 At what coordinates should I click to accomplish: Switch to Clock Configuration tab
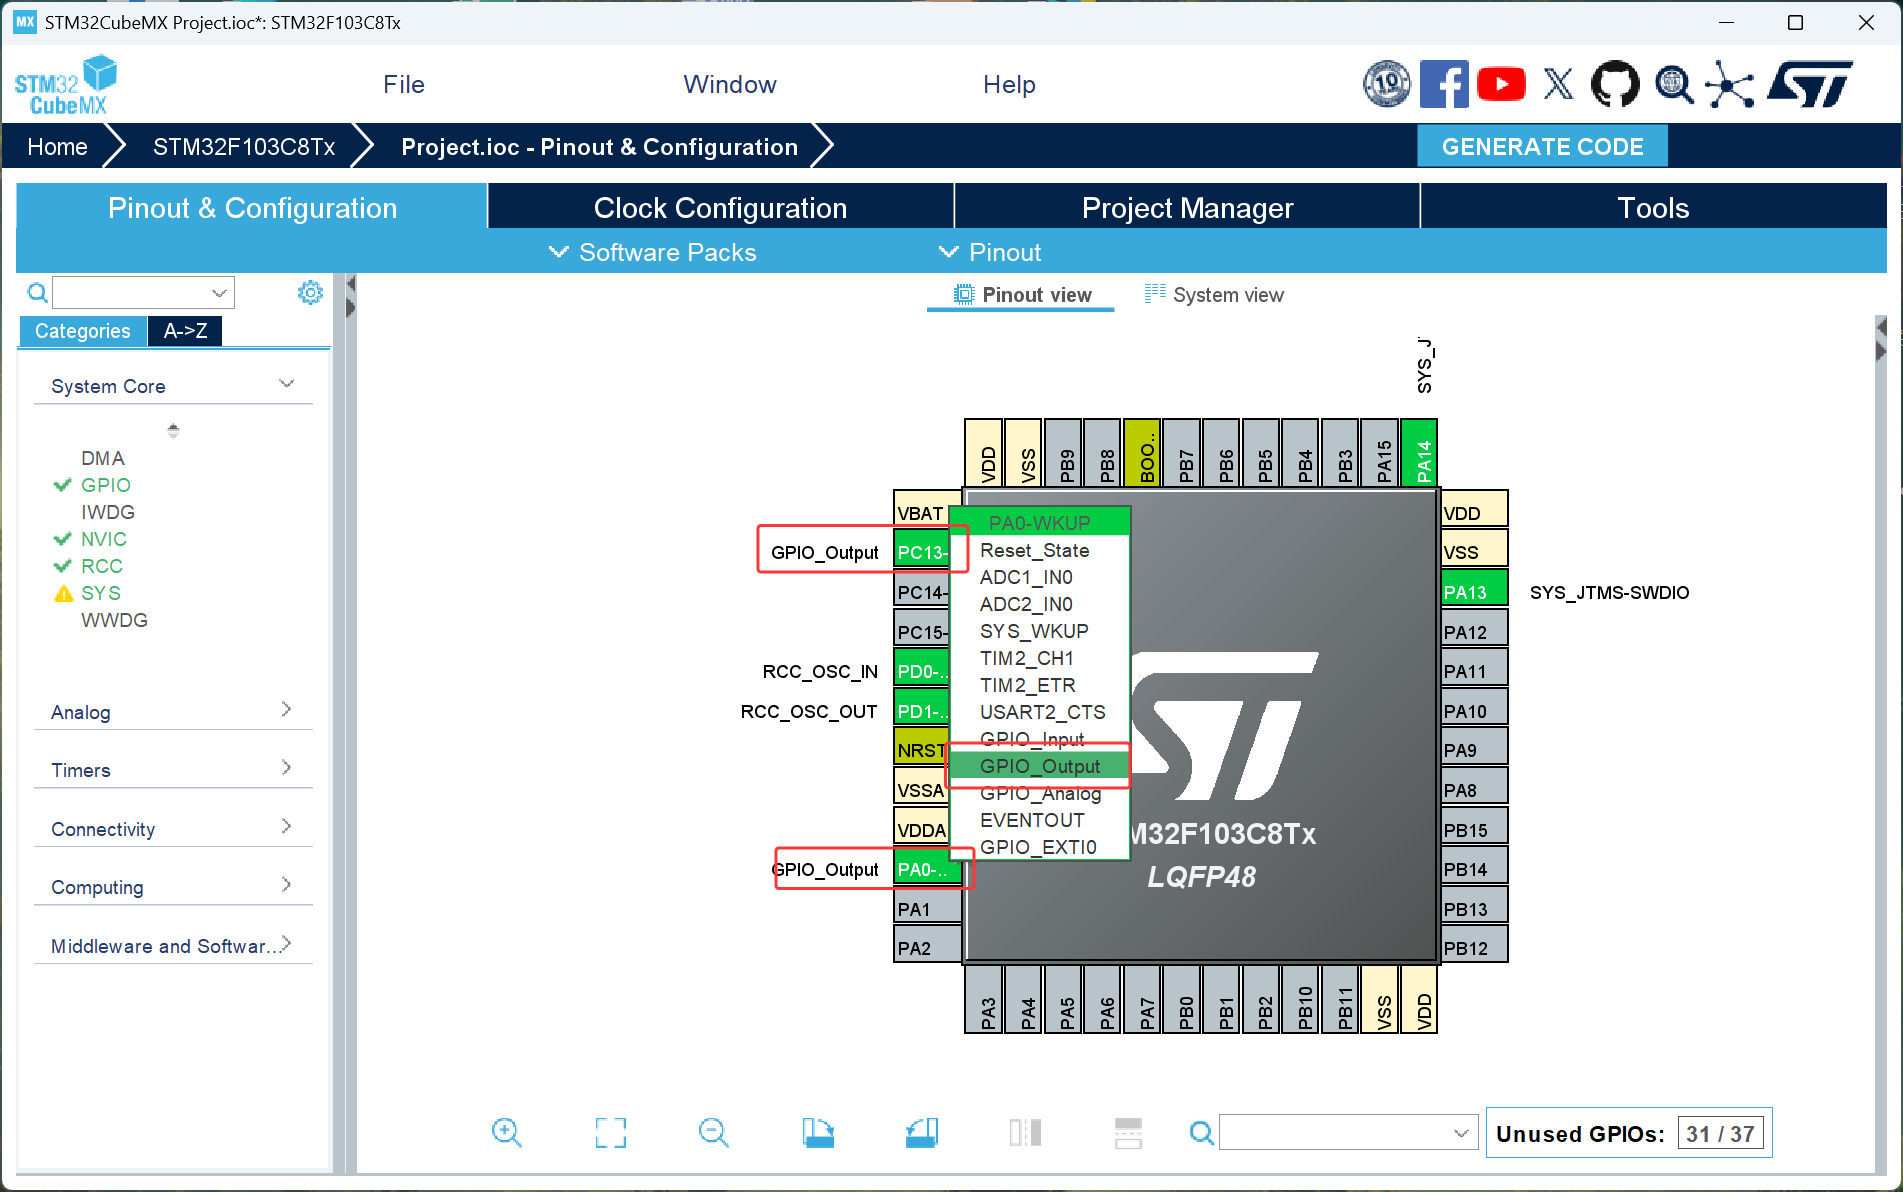pyautogui.click(x=720, y=208)
